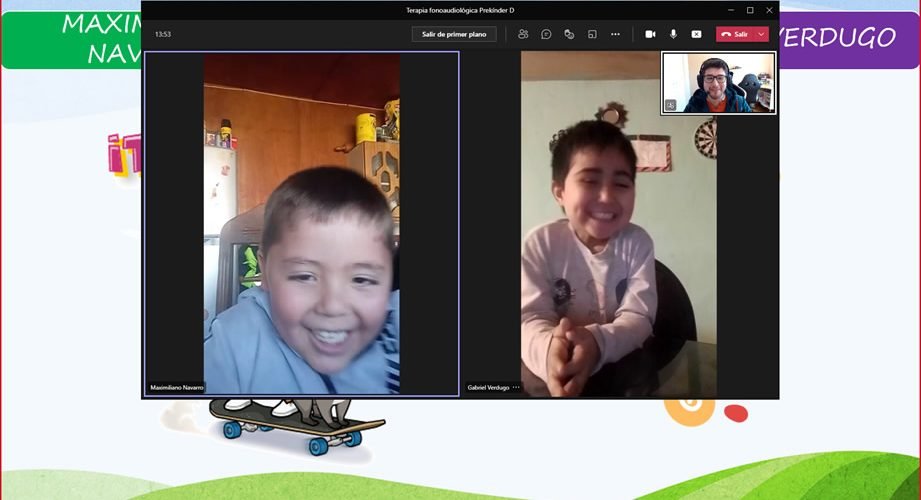
Task: Open options next to Gabriel Verdugo name
Action: click(x=516, y=387)
